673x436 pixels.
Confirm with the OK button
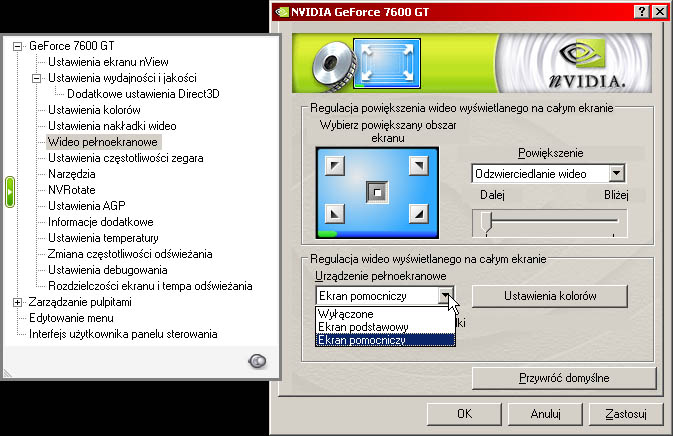click(x=464, y=414)
